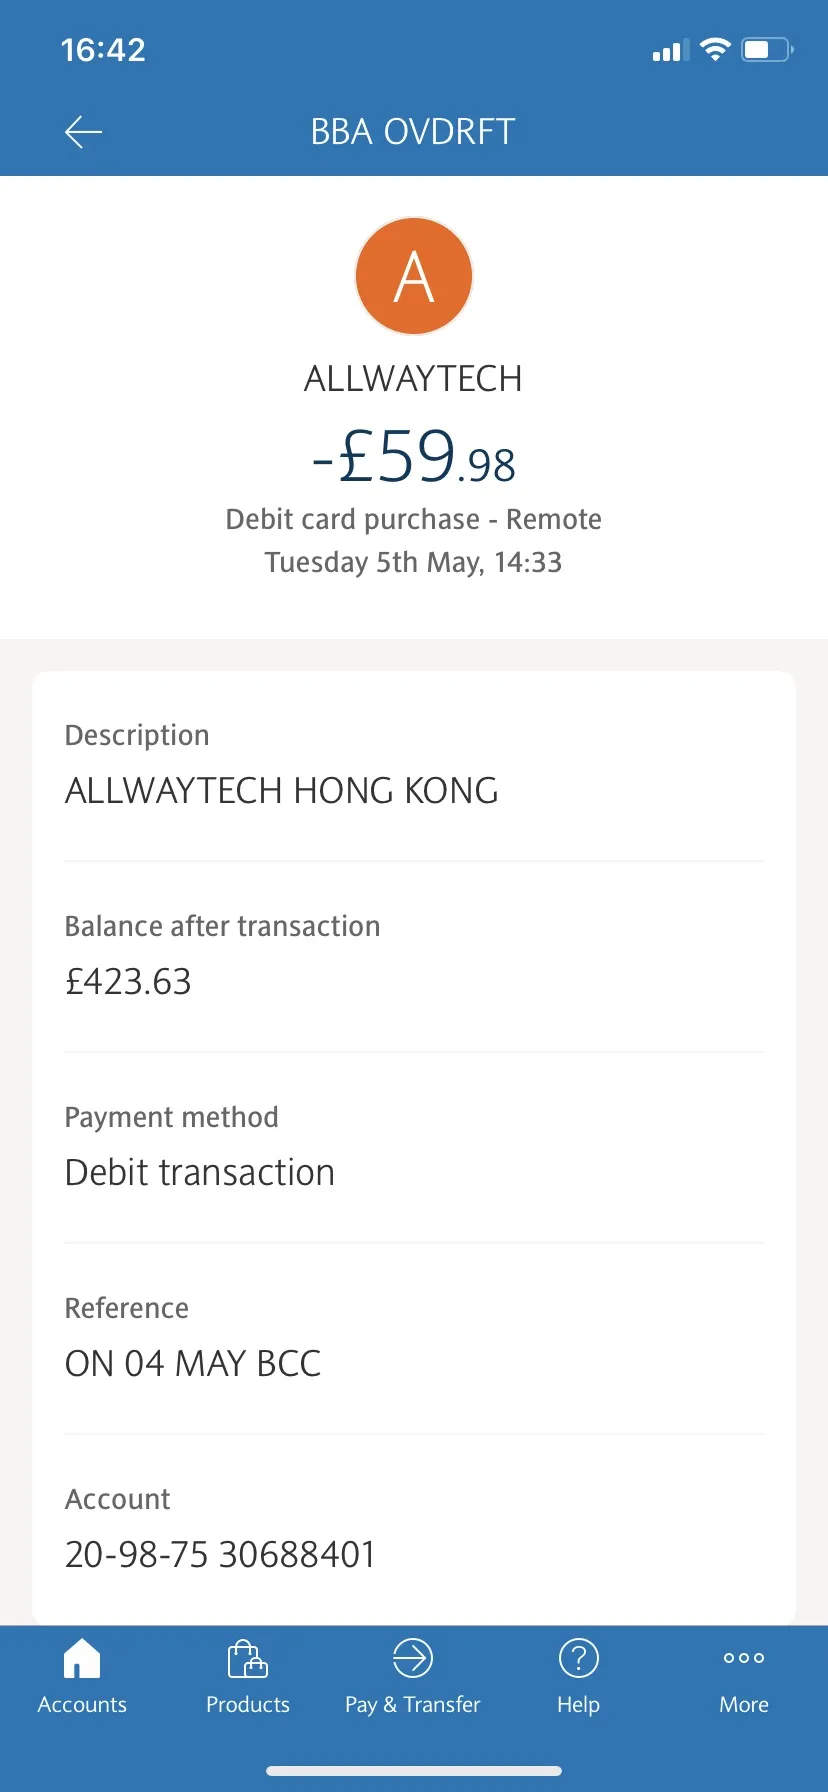828x1792 pixels.
Task: Select the Accounts tab label
Action: click(x=82, y=1705)
